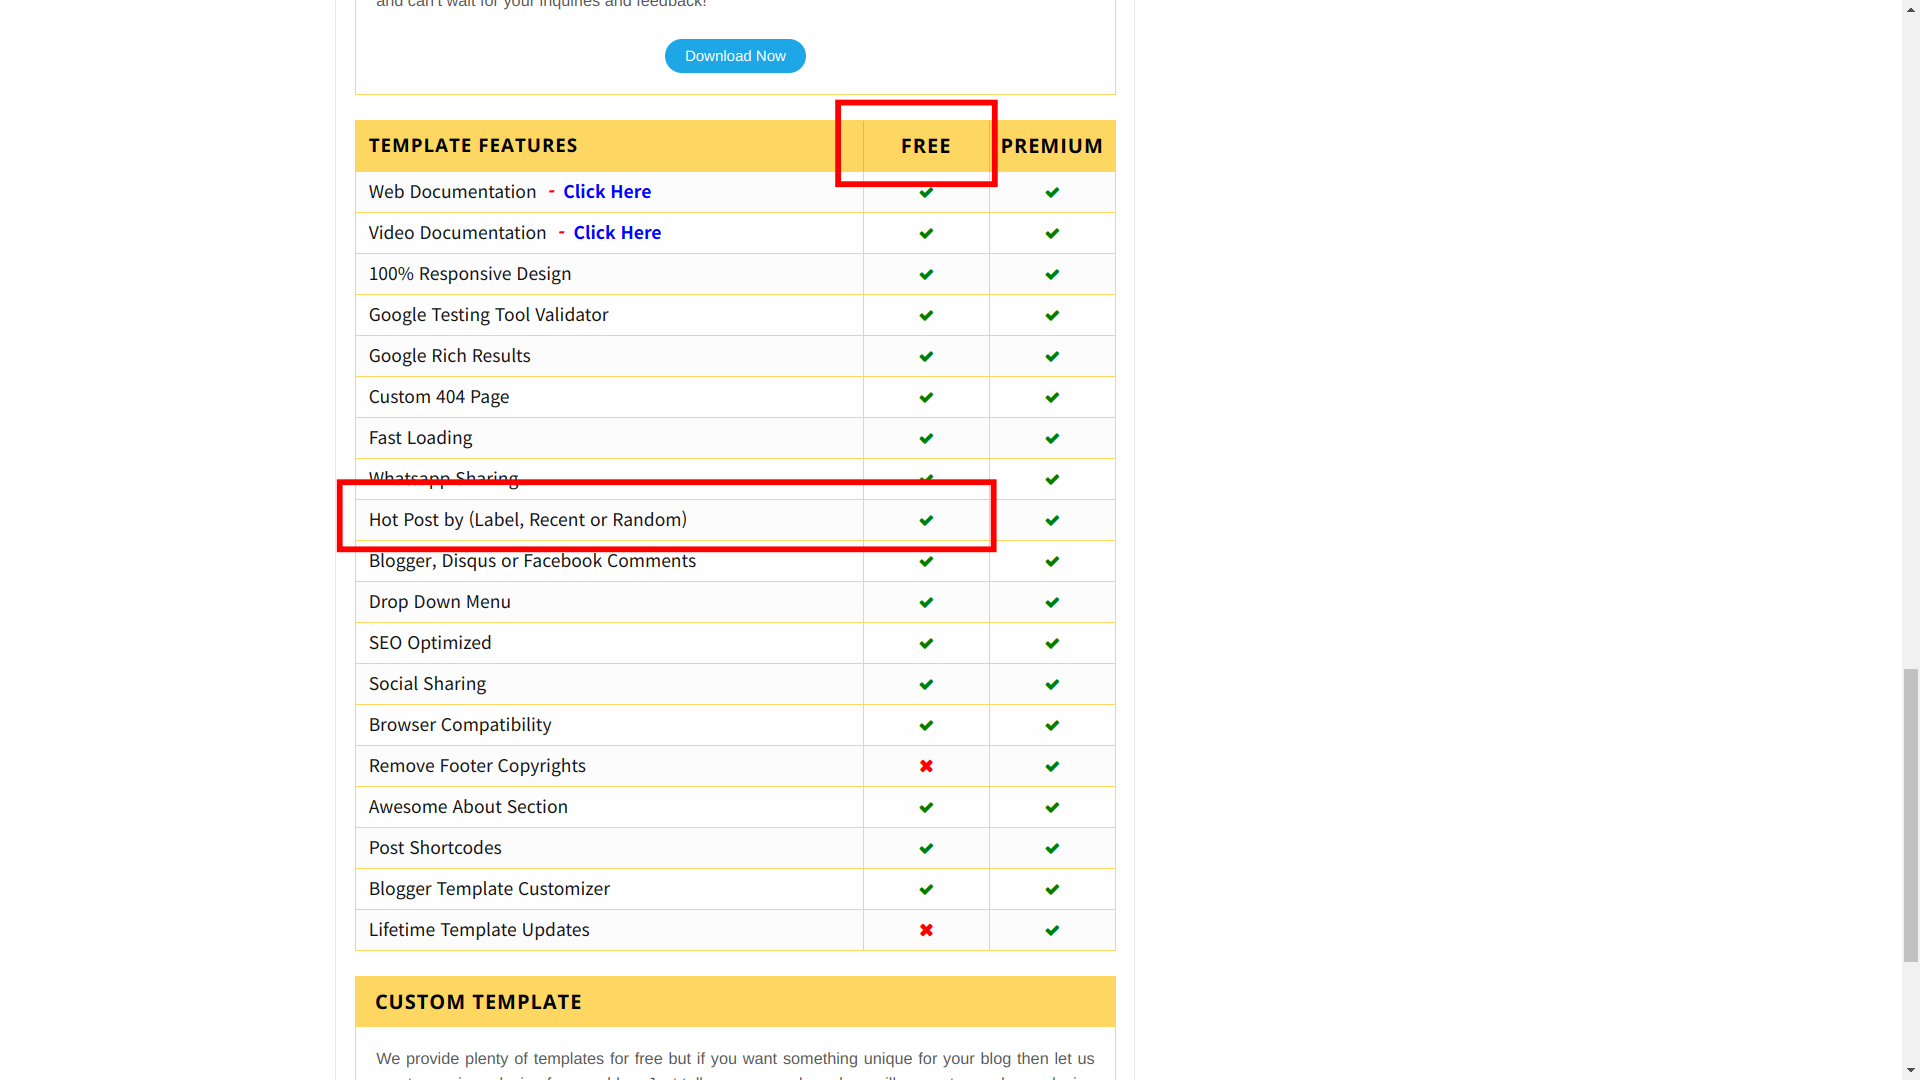The height and width of the screenshot is (1080, 1920).
Task: Click Free checkmark for Fast Loading row
Action: point(926,438)
